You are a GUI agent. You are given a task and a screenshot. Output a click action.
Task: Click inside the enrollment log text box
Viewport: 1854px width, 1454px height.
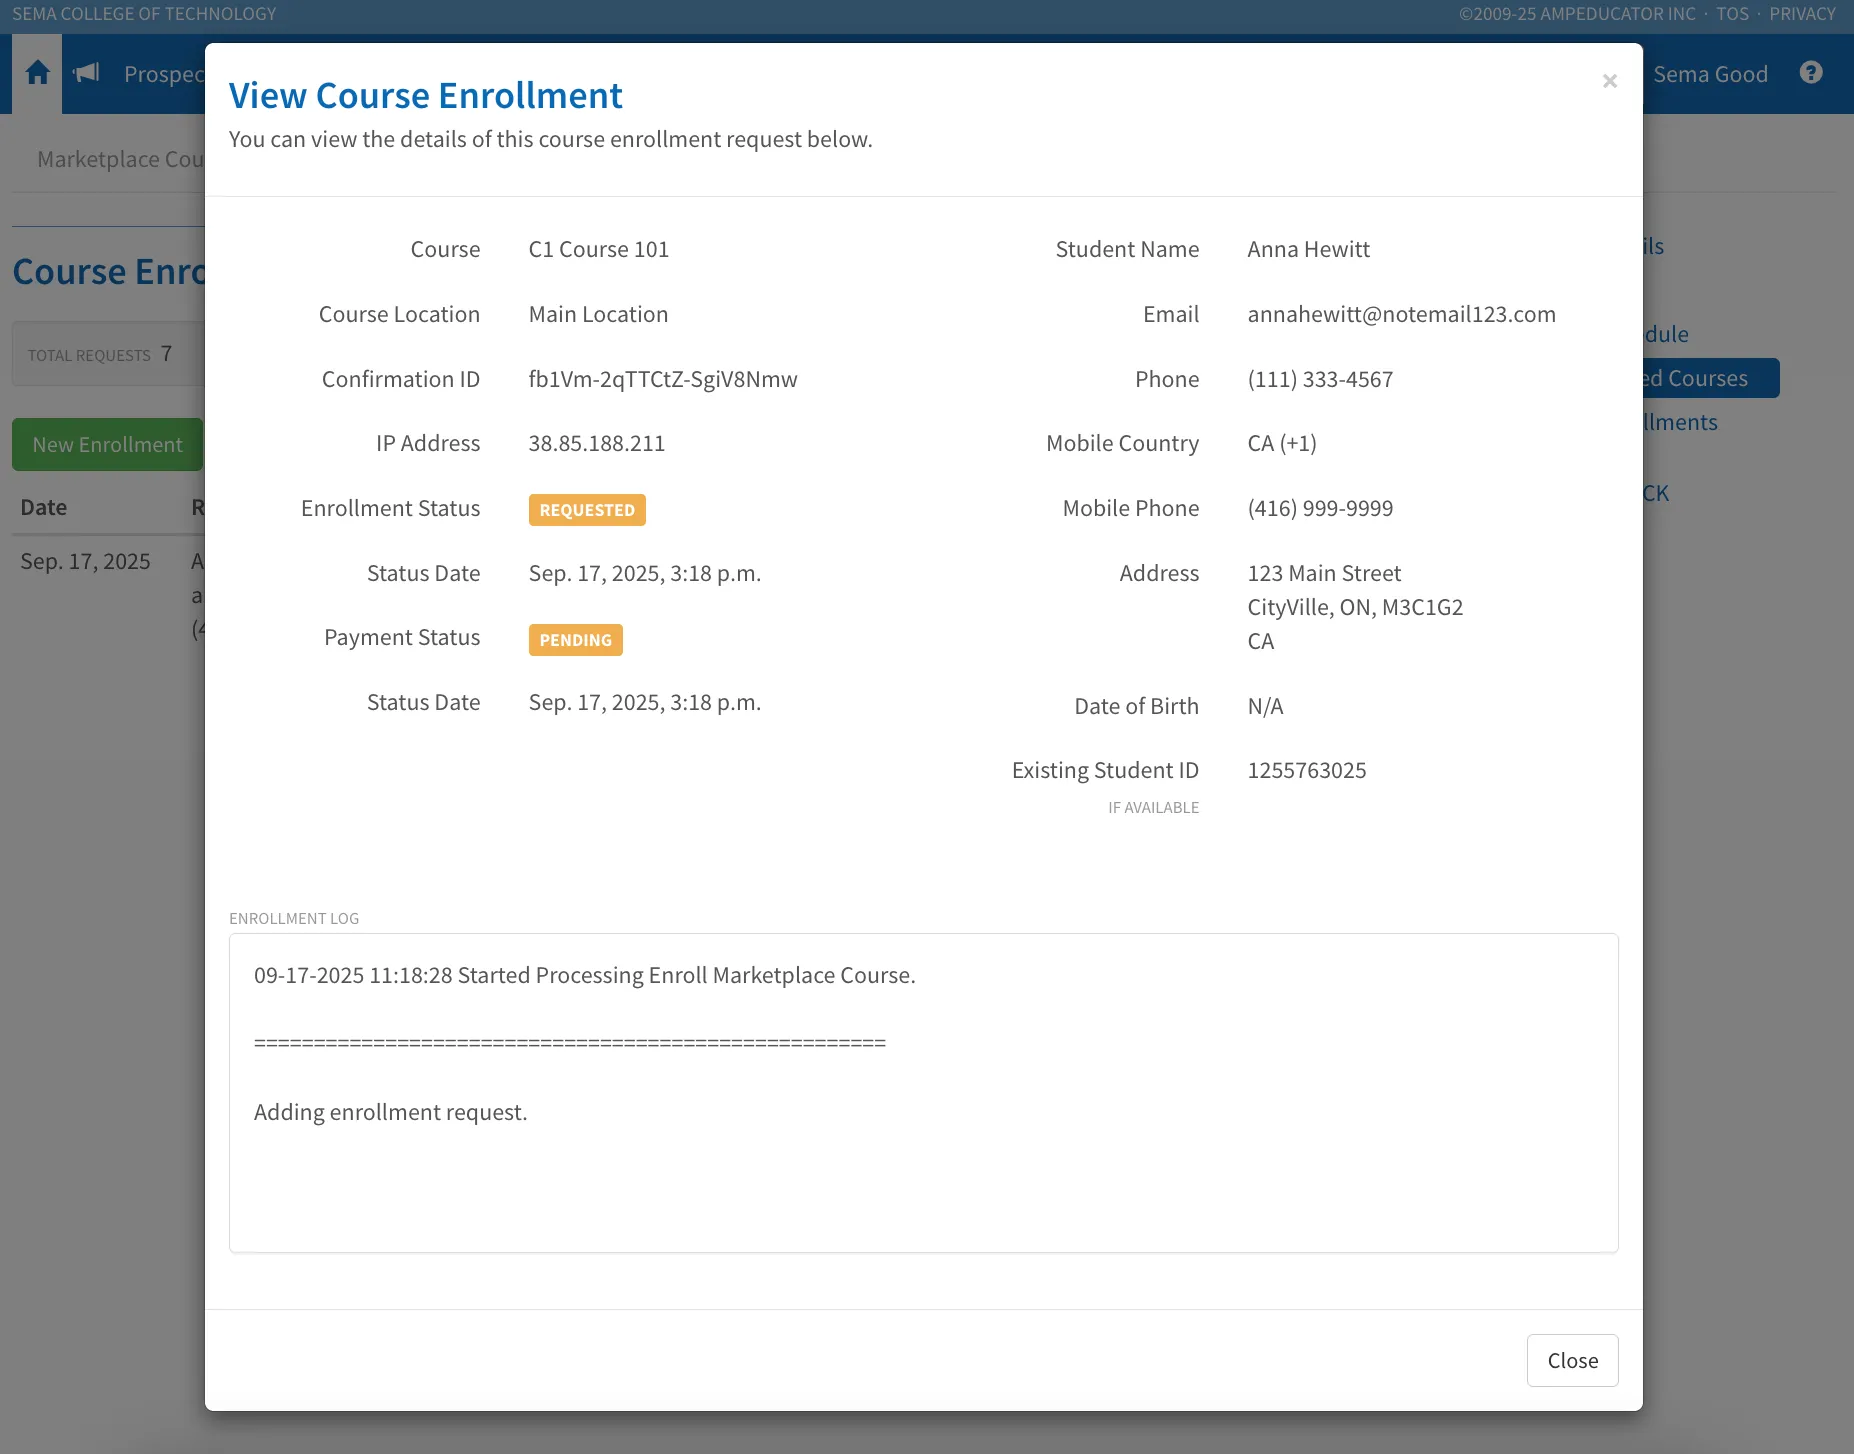pos(923,1092)
